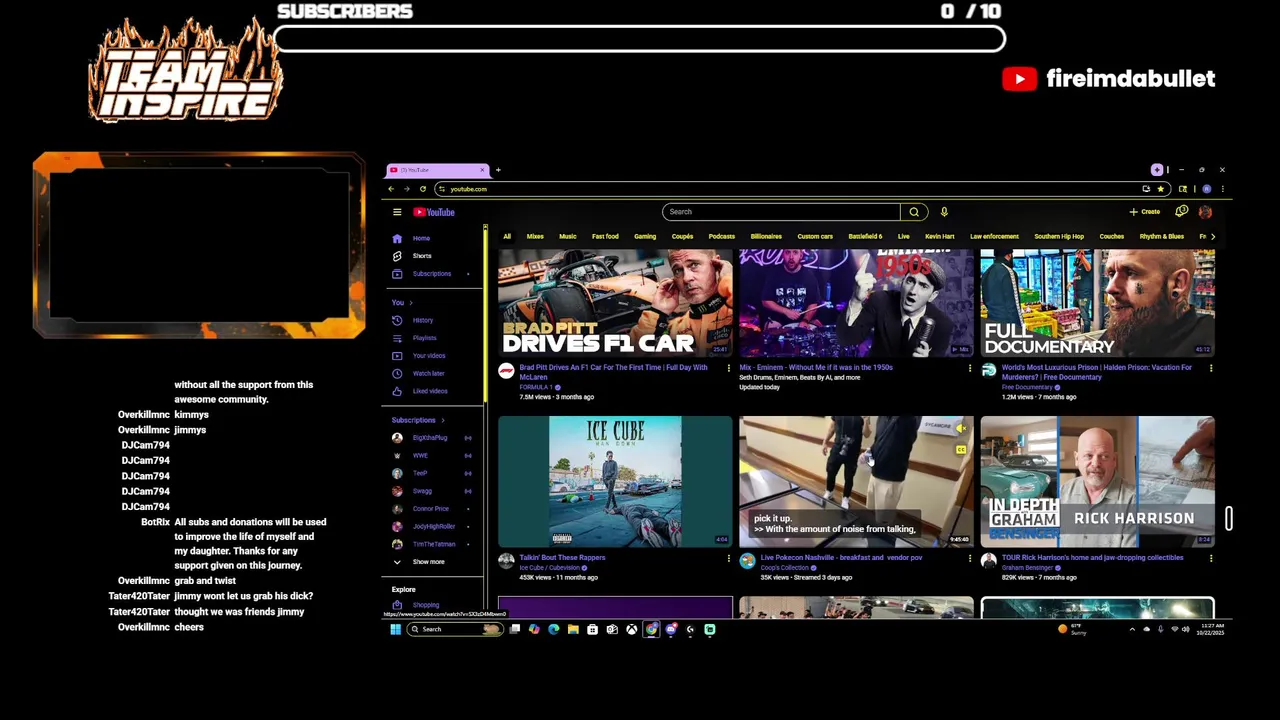Select the Battlefield 6 filter chip

[865, 237]
